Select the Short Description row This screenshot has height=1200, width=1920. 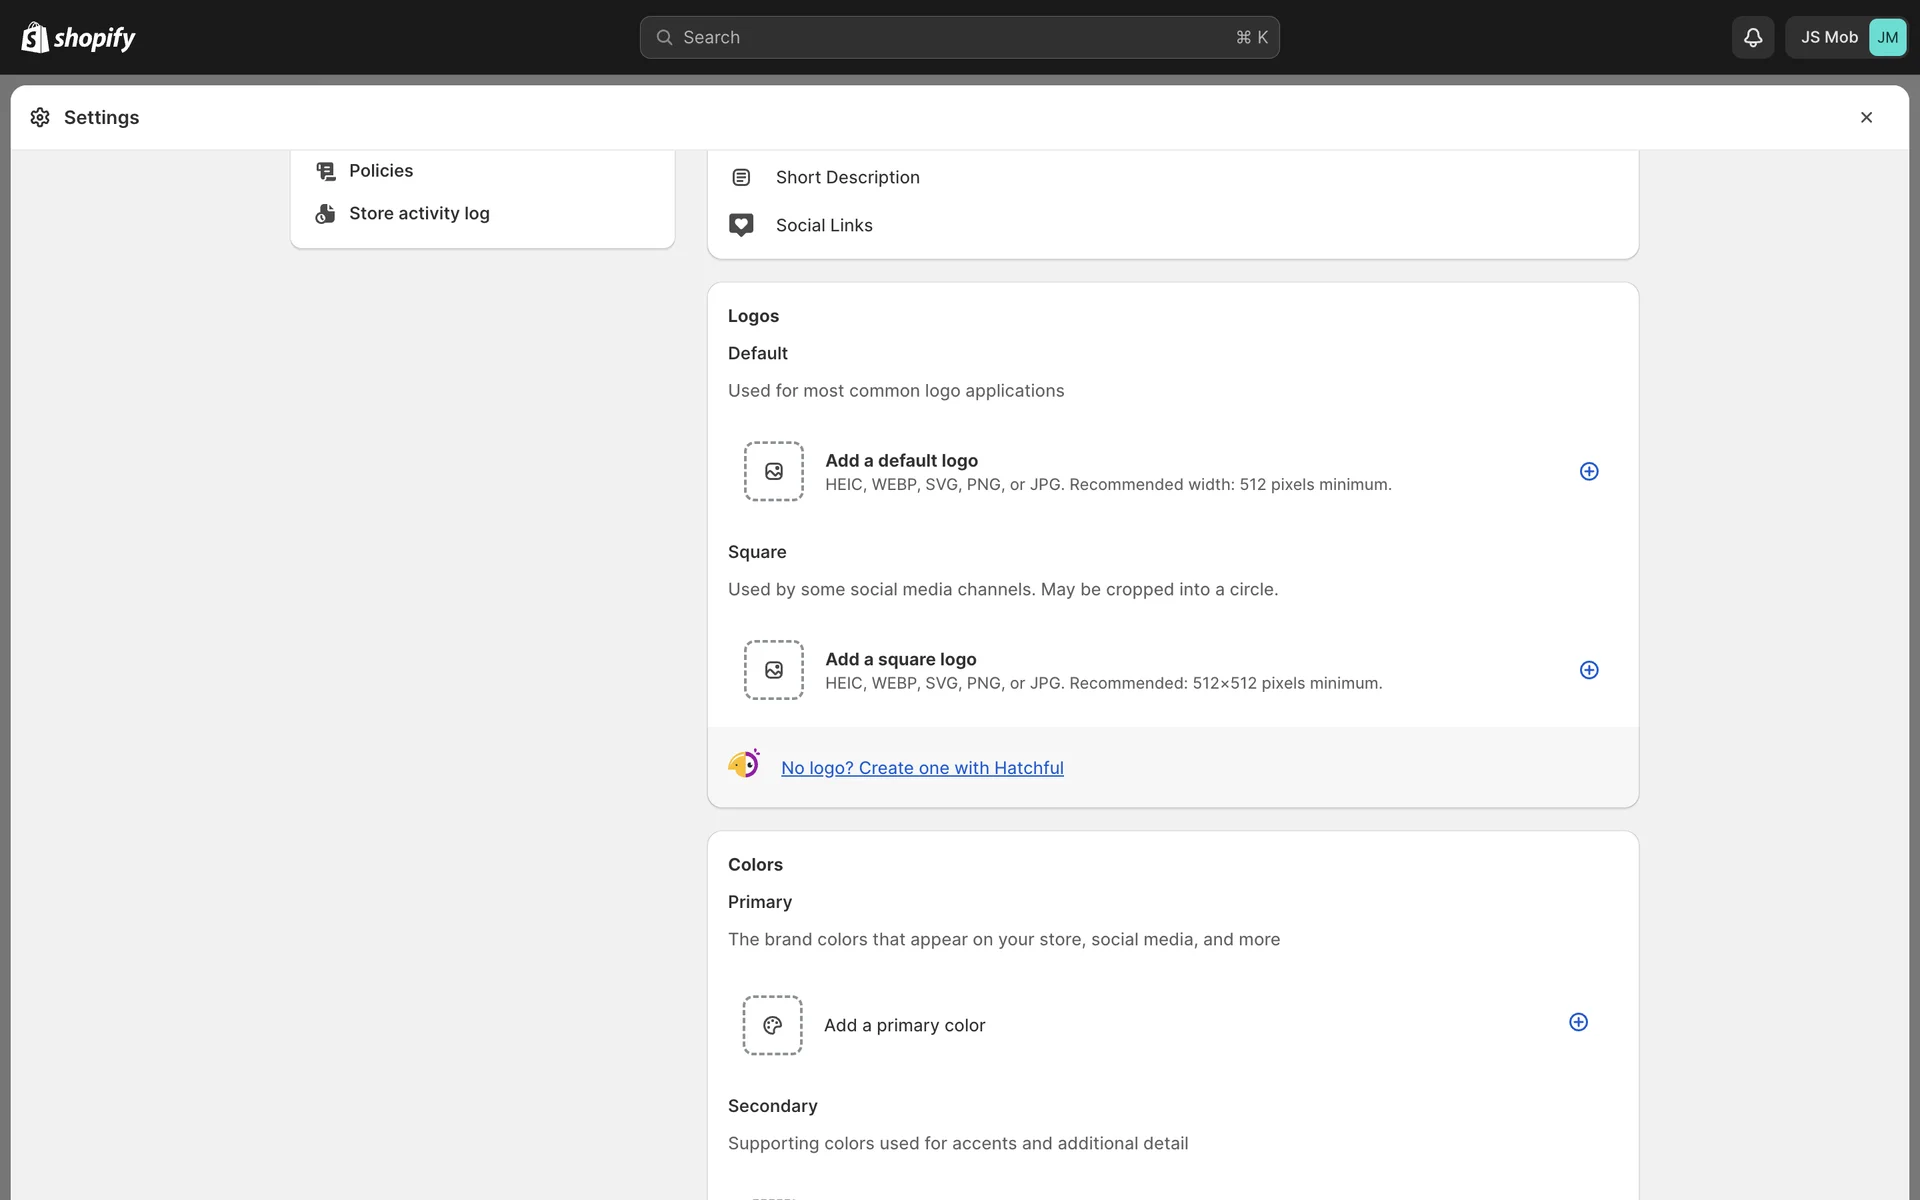tap(847, 177)
